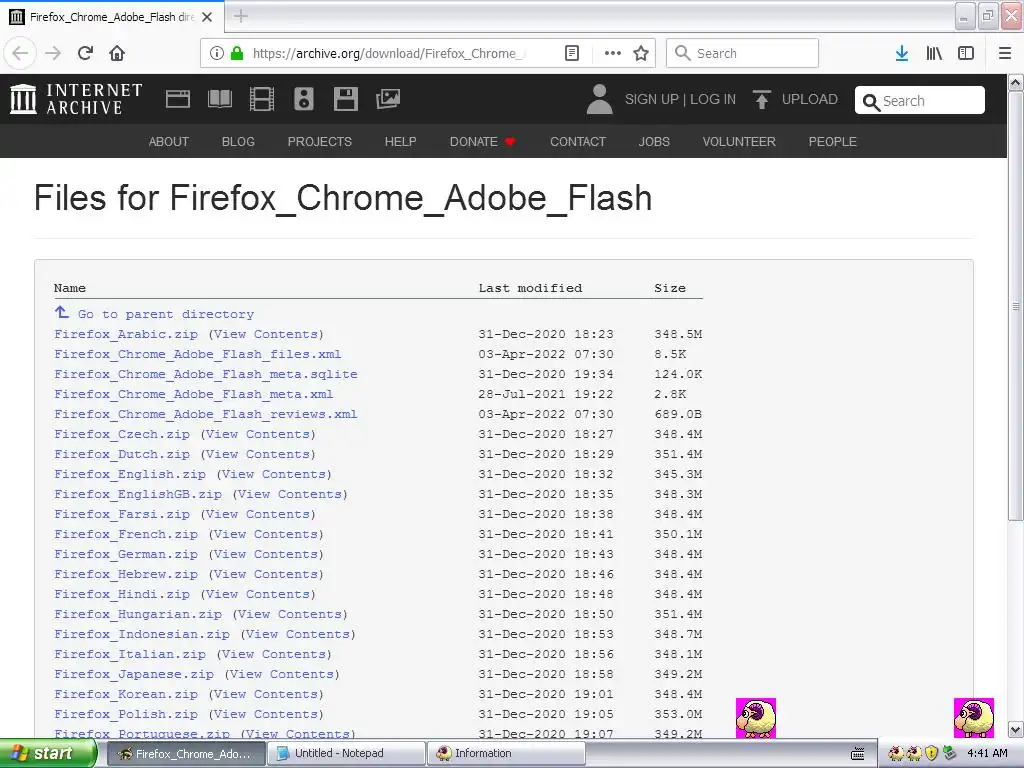Open page actions three-dots menu
This screenshot has height=768, width=1024.
[x=613, y=53]
